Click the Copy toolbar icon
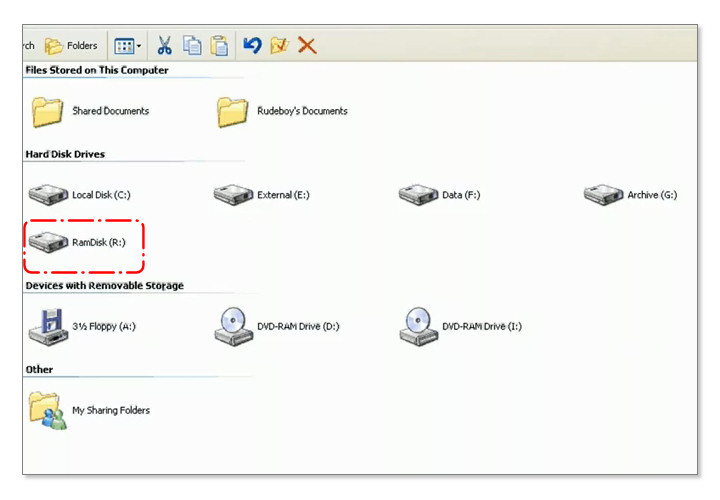Image resolution: width=720 pixels, height=500 pixels. point(191,45)
